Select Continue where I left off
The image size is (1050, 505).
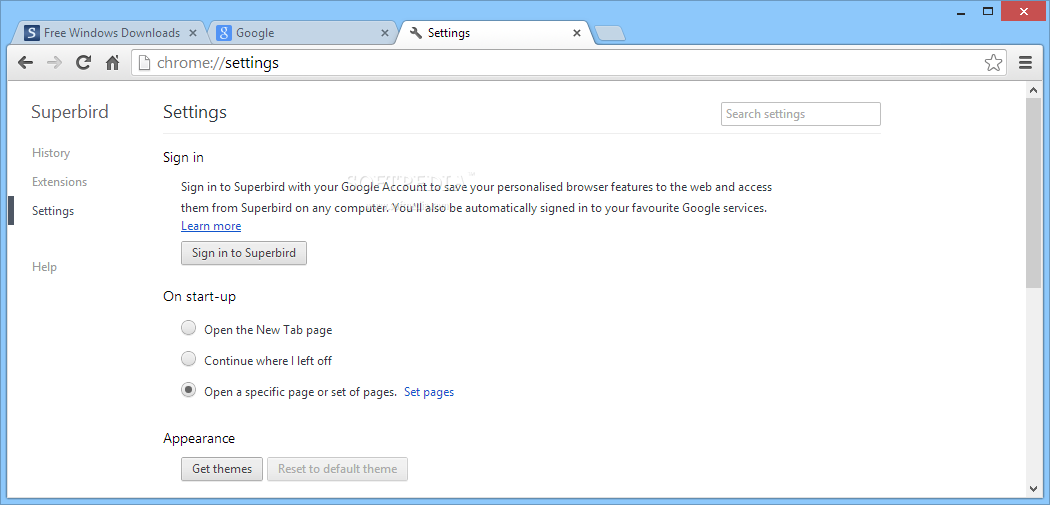(x=189, y=359)
